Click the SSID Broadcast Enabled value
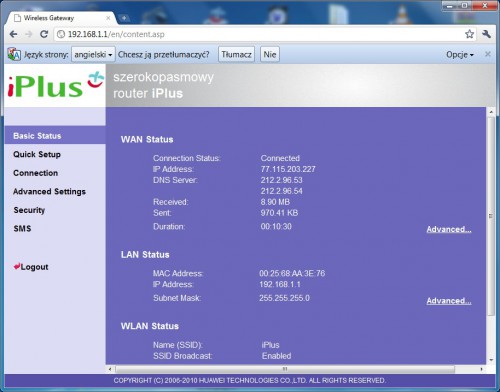The image size is (500, 392). tap(276, 356)
